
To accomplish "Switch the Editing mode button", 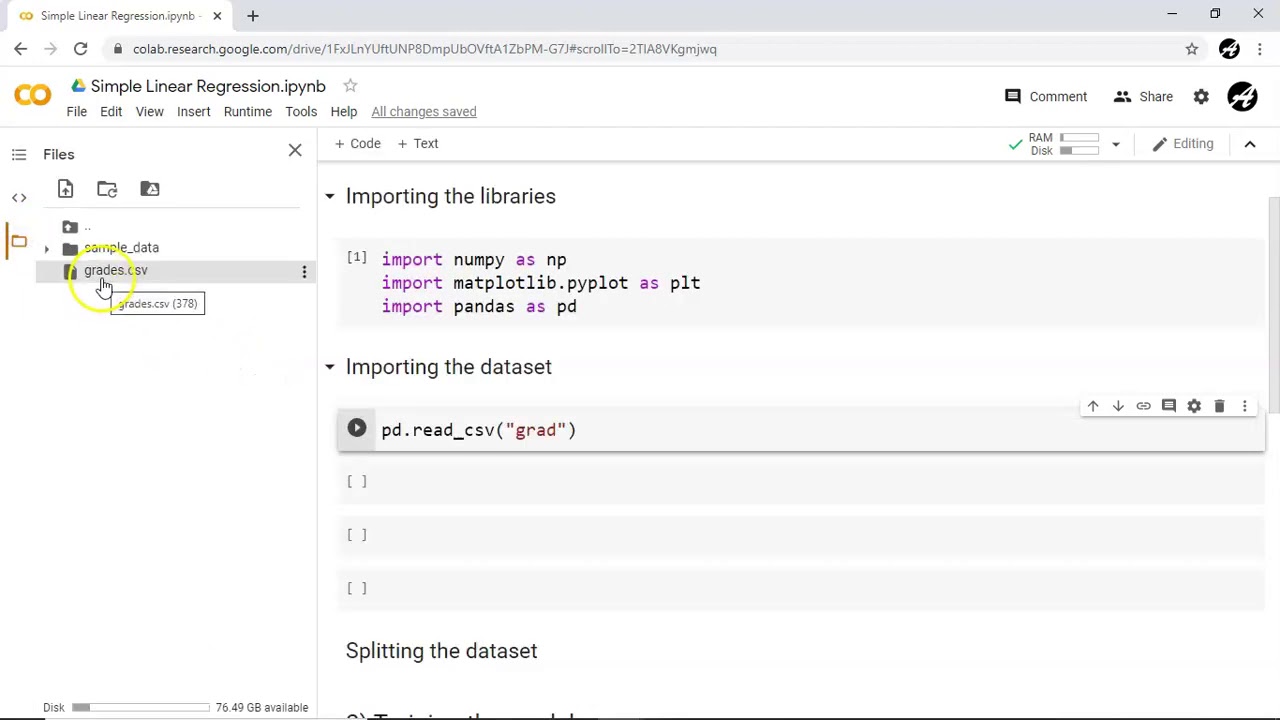I will (1183, 144).
